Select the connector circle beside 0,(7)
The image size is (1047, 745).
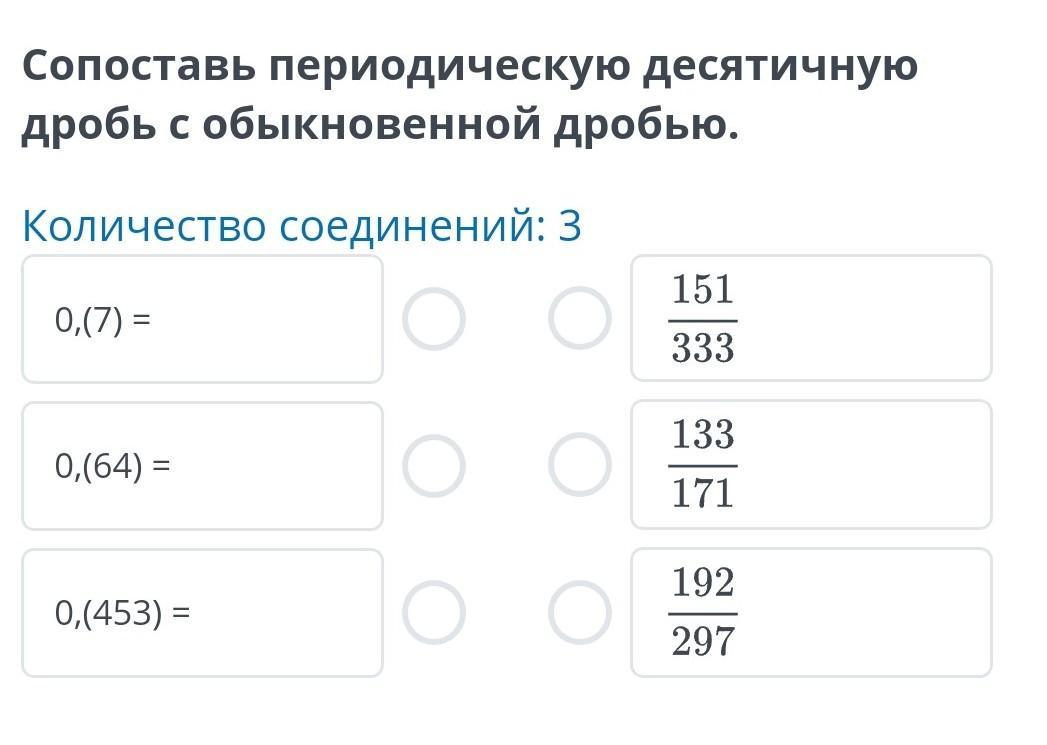coord(434,320)
